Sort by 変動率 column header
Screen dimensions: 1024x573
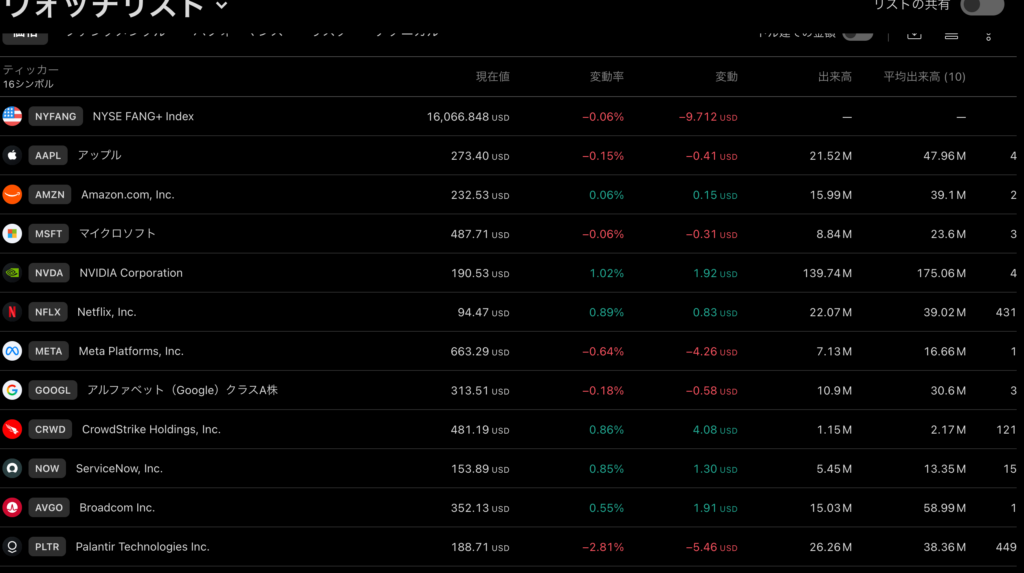click(606, 77)
